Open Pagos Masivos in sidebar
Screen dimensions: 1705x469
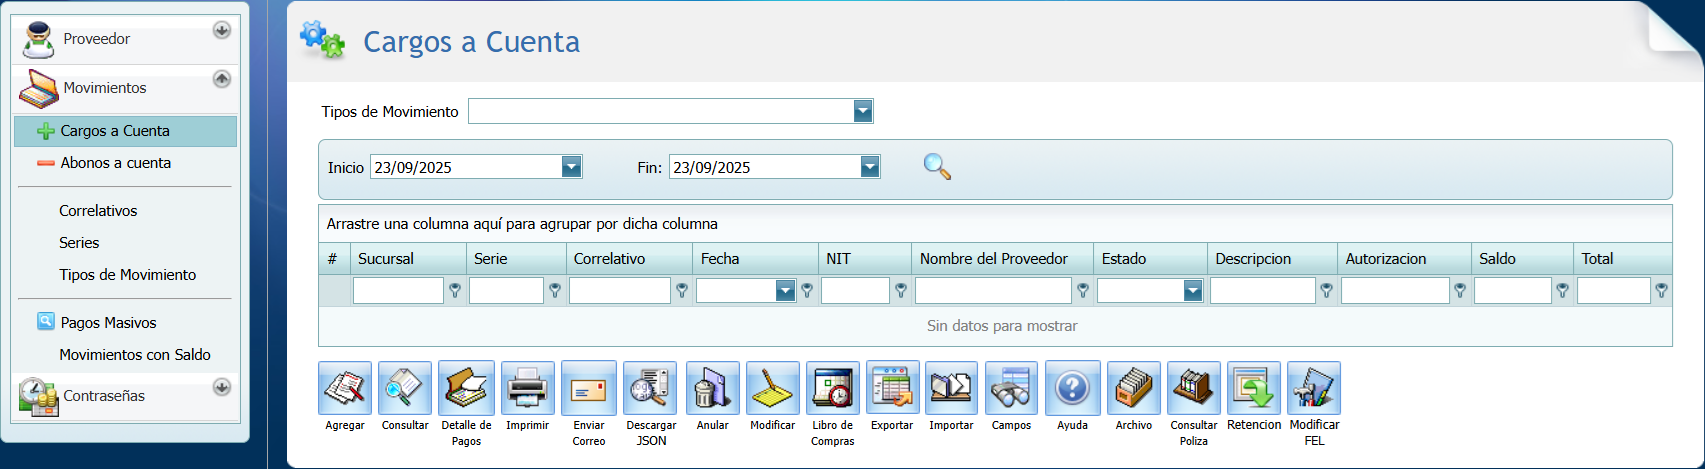108,323
